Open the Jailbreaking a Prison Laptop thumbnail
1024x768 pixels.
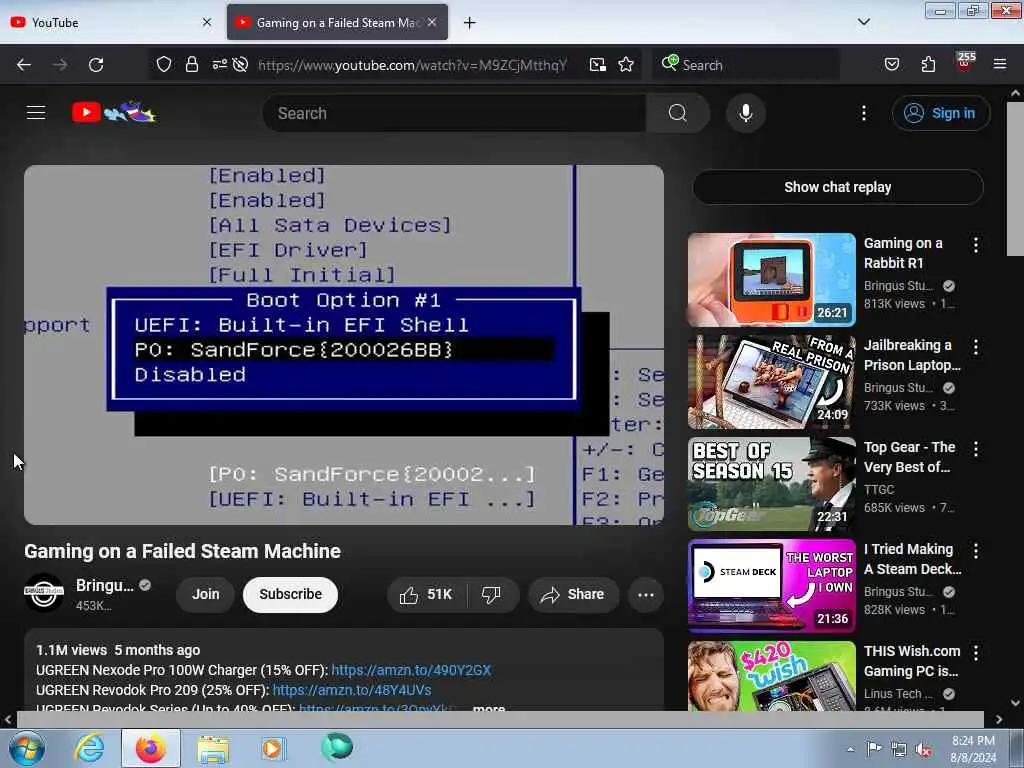[x=771, y=382]
